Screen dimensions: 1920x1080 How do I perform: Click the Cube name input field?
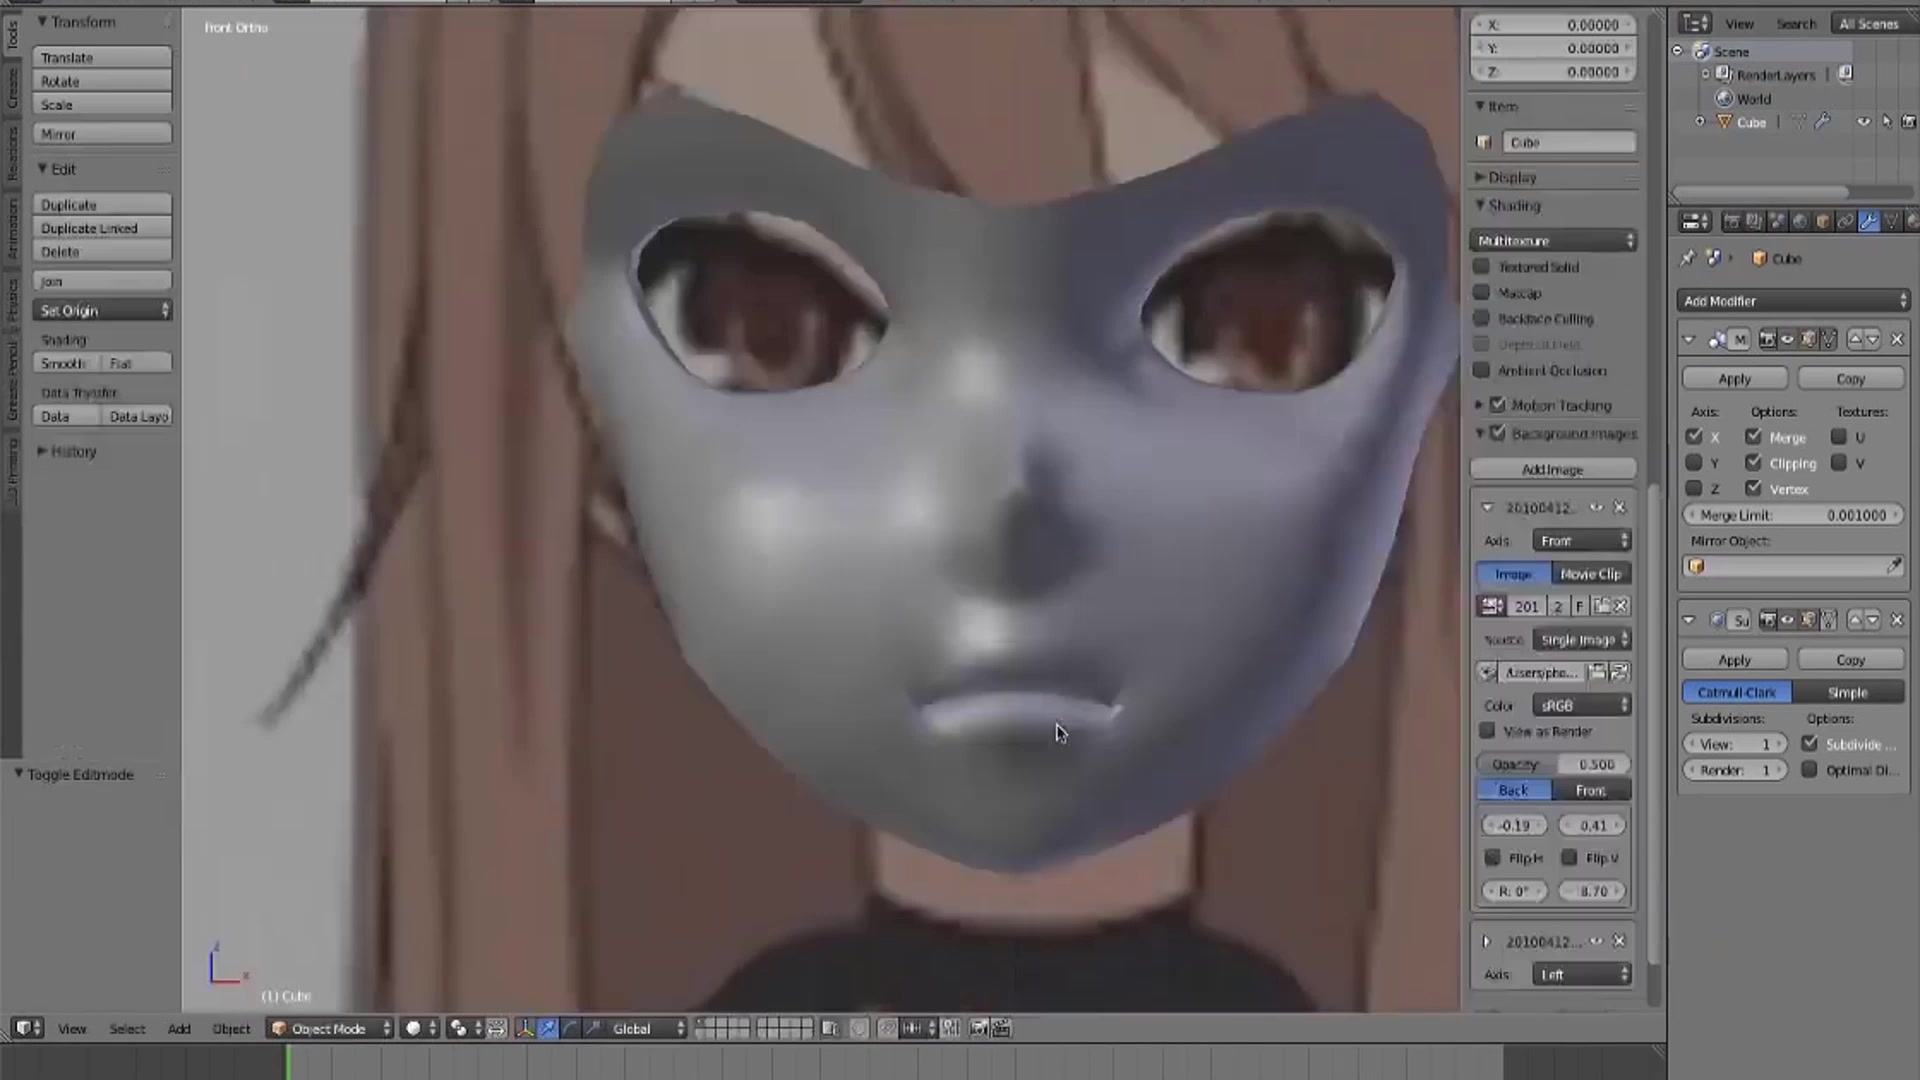[1568, 143]
